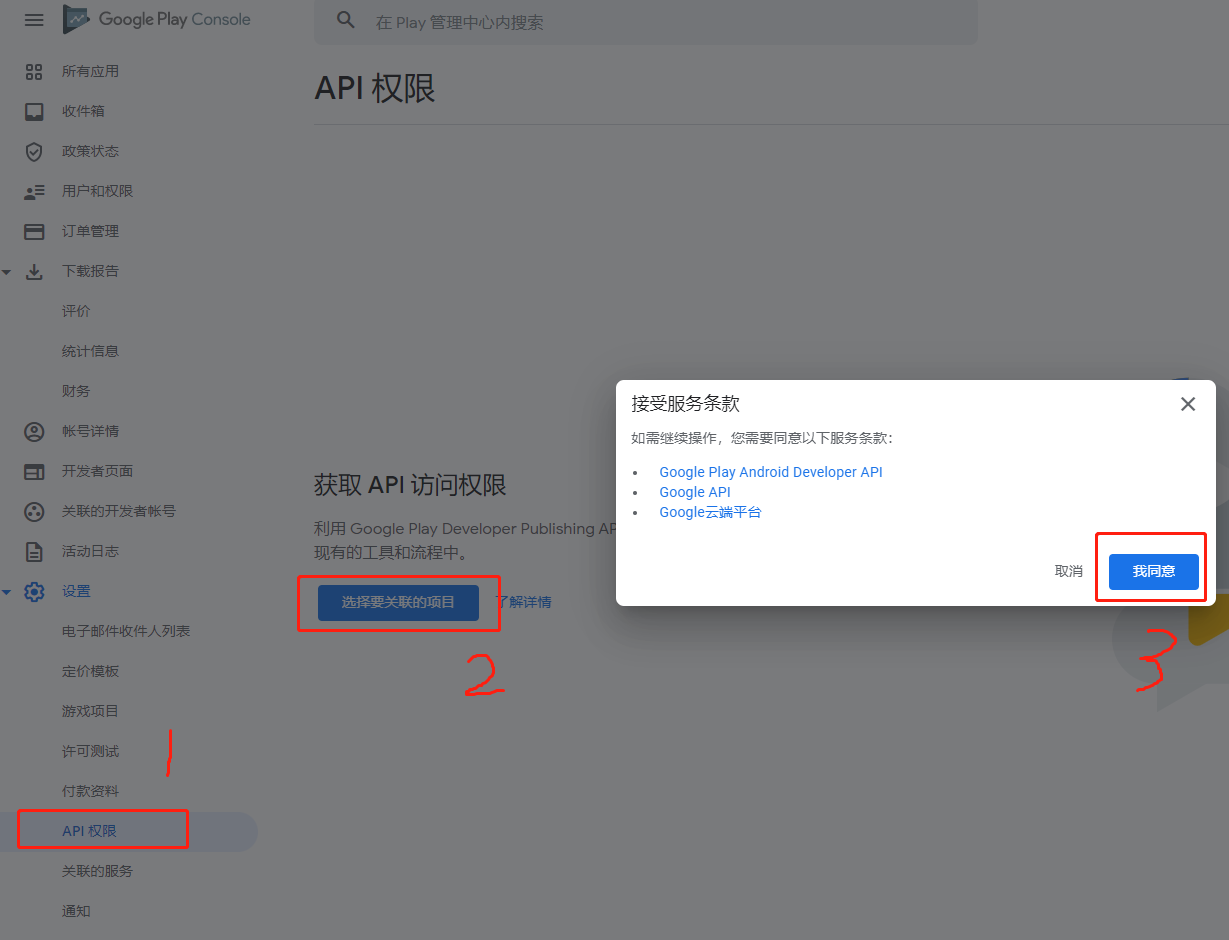
Task: Collapse the 设置 section in the sidebar
Action: [x=8, y=591]
